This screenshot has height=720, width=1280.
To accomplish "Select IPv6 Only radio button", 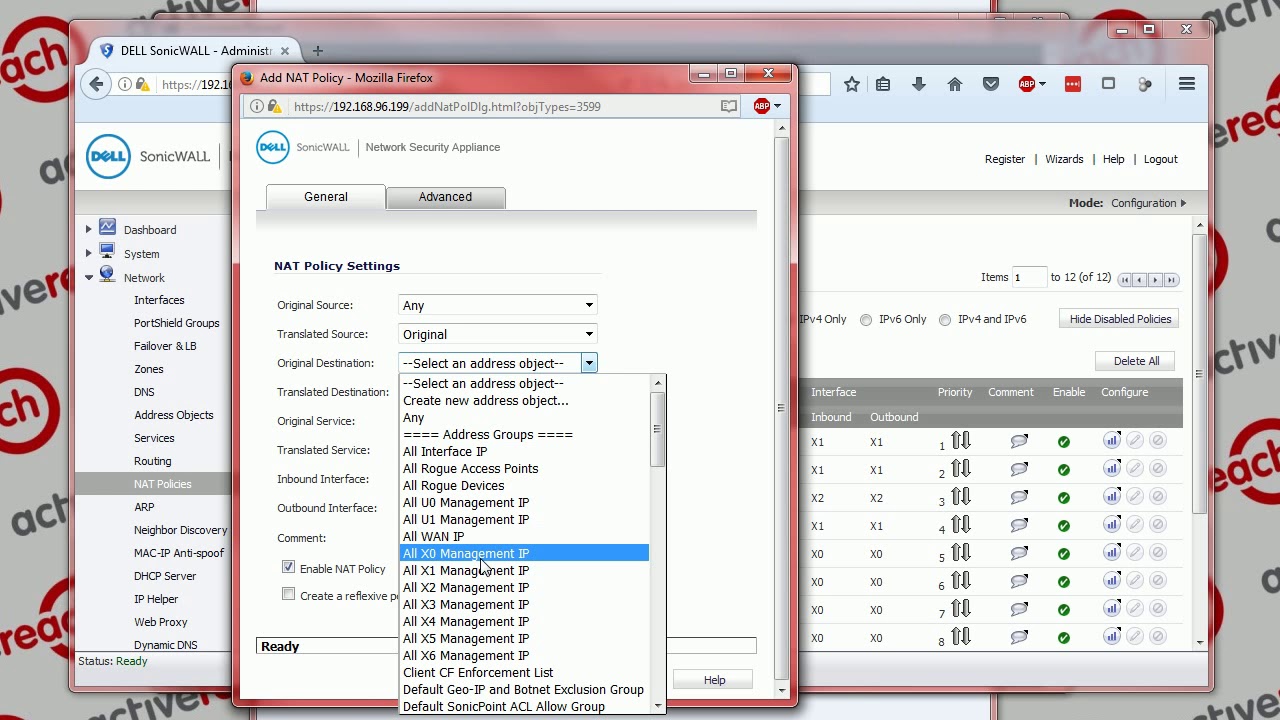I will click(x=866, y=320).
